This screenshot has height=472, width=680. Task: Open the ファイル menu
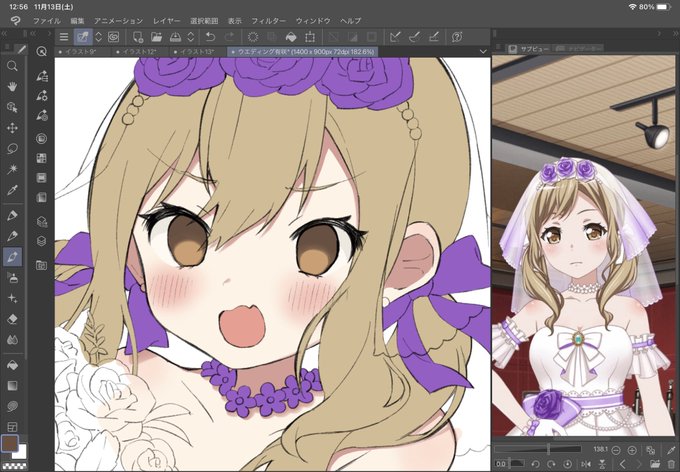point(47,21)
